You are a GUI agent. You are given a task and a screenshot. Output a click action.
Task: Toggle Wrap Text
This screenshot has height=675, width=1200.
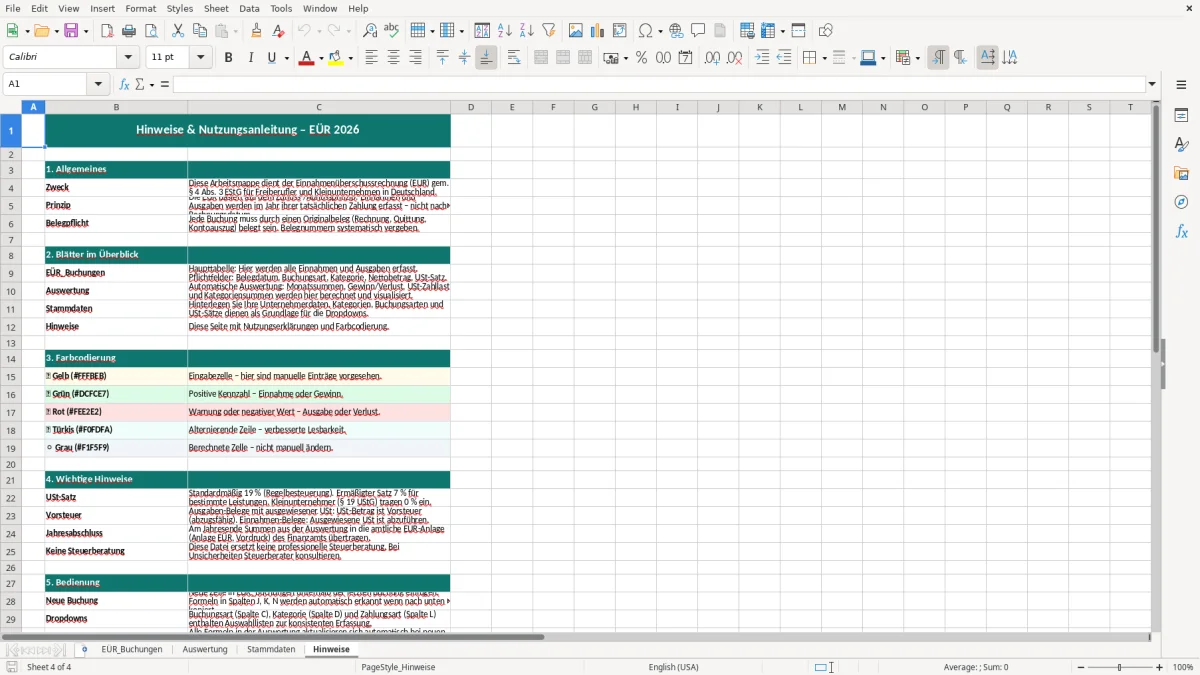(x=514, y=58)
